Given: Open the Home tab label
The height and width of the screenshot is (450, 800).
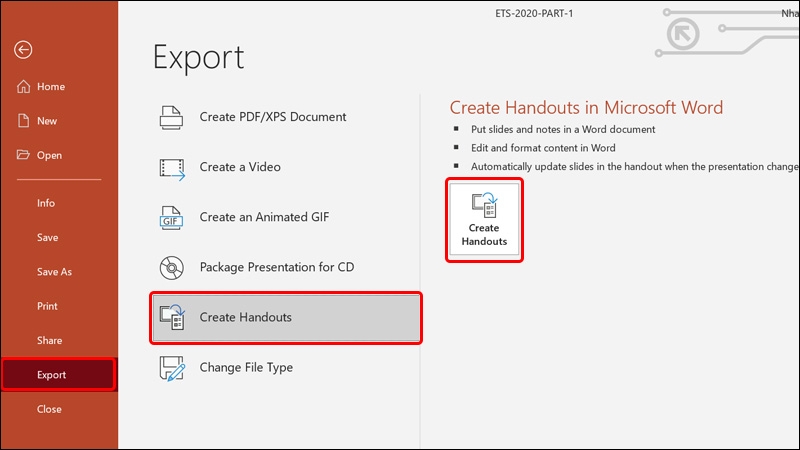Looking at the screenshot, I should pyautogui.click(x=51, y=87).
